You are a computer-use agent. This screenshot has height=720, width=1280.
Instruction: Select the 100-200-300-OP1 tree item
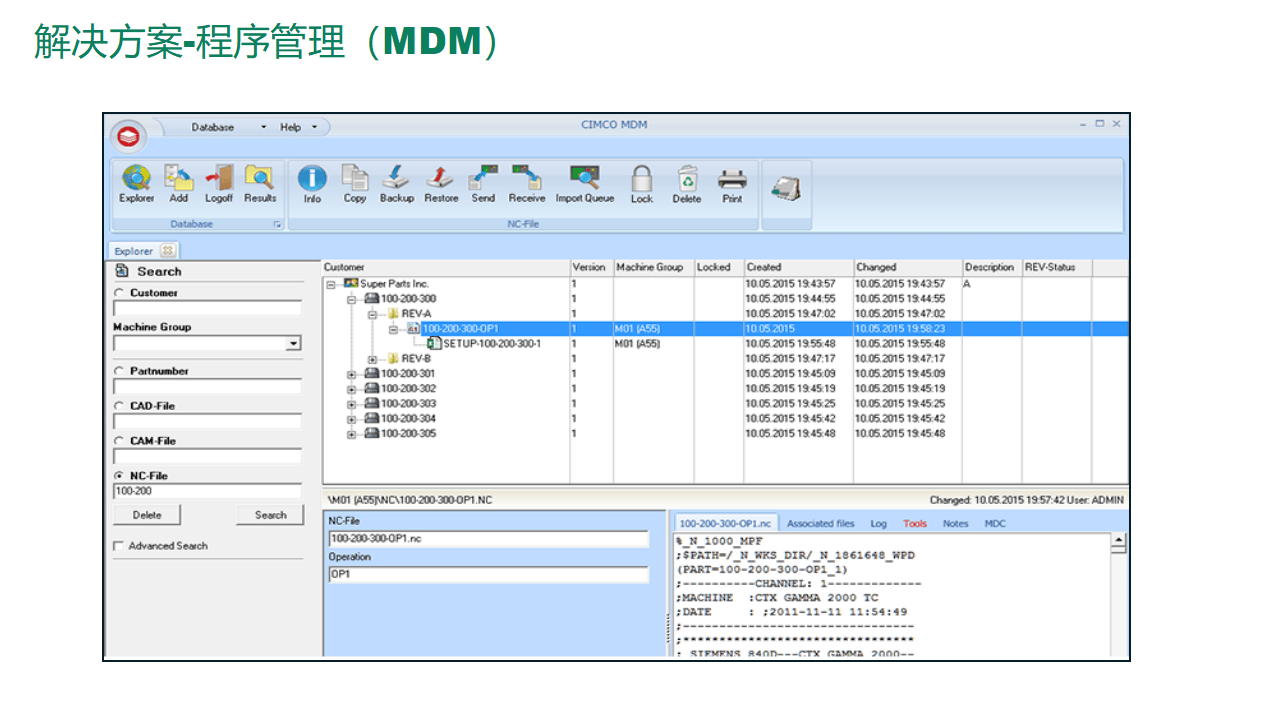[460, 329]
